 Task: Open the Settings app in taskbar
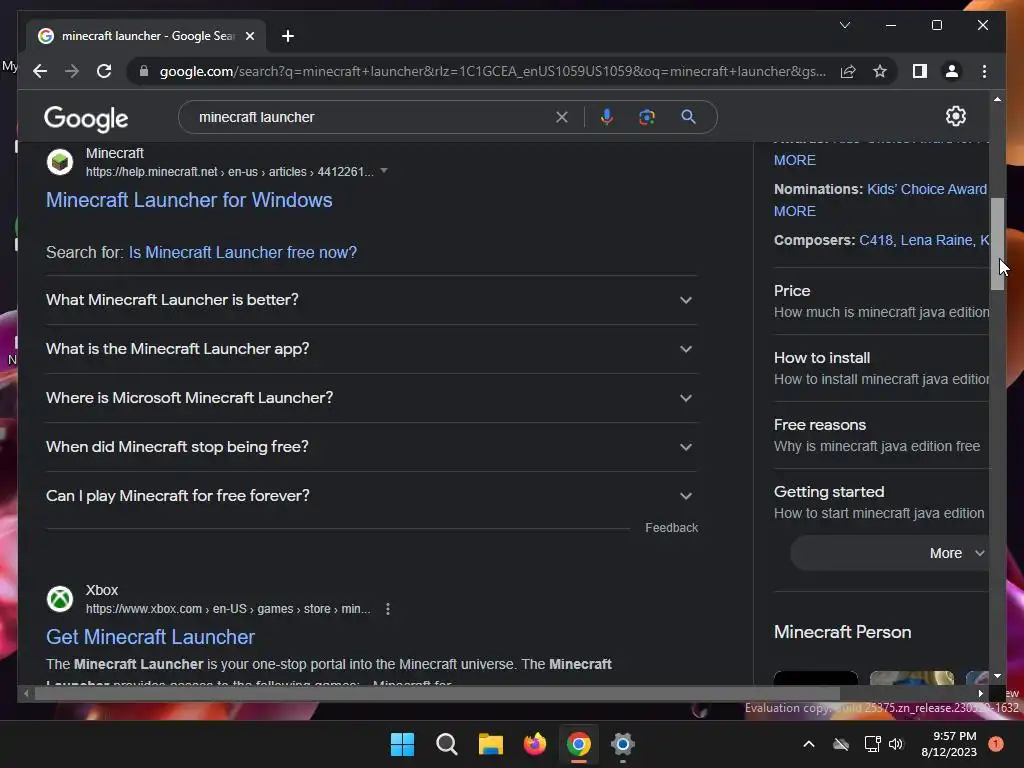click(x=622, y=744)
